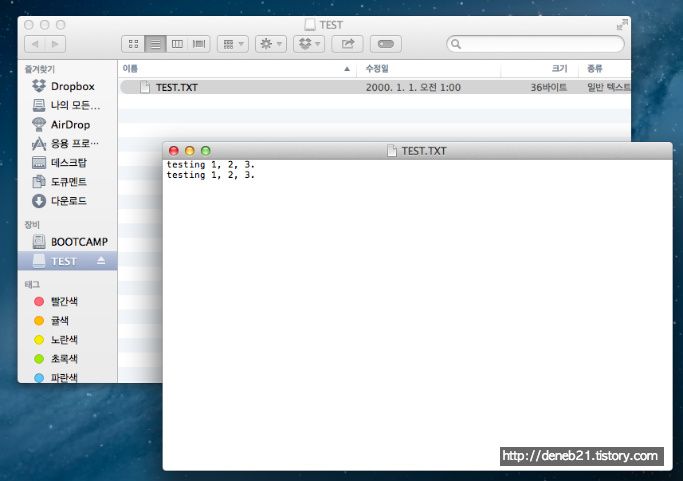Click second line 'testing 1, 2, 3.'
Screen dimensions: 683x481
[x=210, y=175]
